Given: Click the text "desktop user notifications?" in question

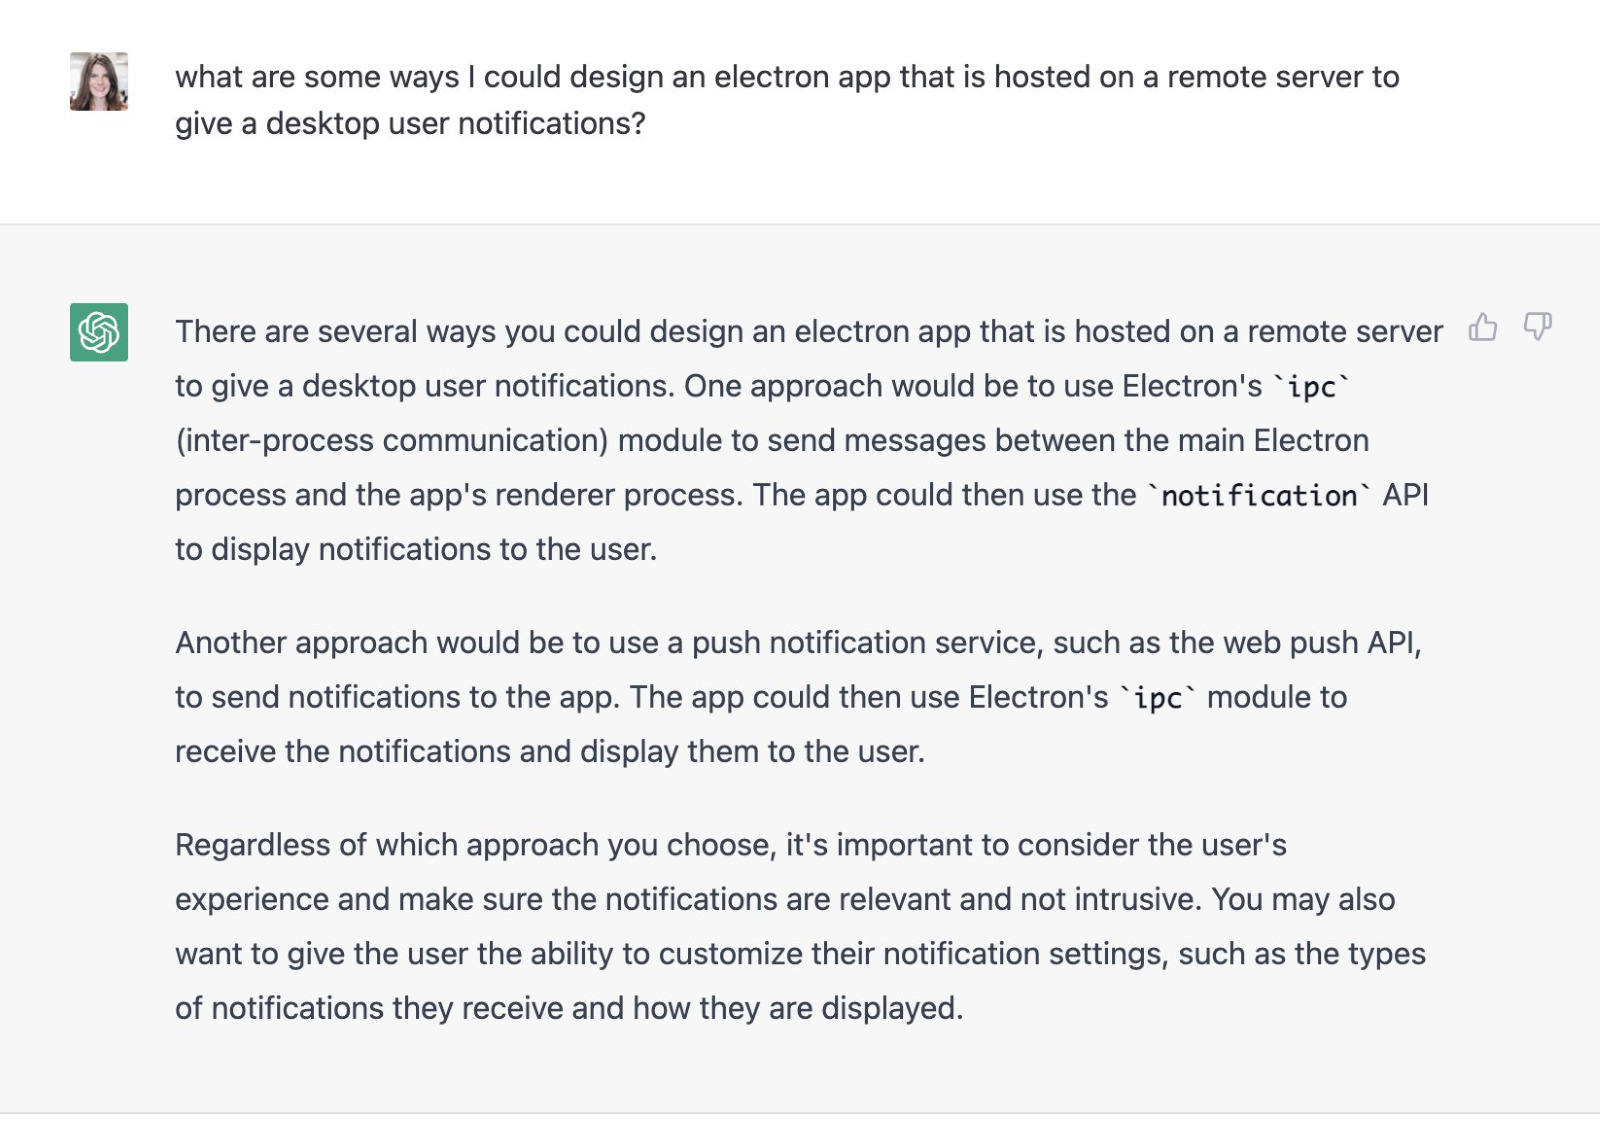Looking at the screenshot, I should (x=455, y=124).
